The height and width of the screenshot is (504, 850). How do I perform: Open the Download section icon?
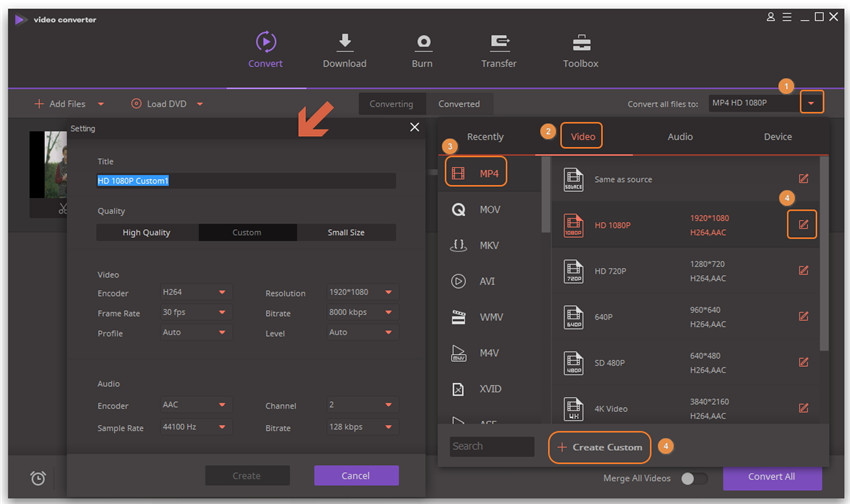click(345, 42)
